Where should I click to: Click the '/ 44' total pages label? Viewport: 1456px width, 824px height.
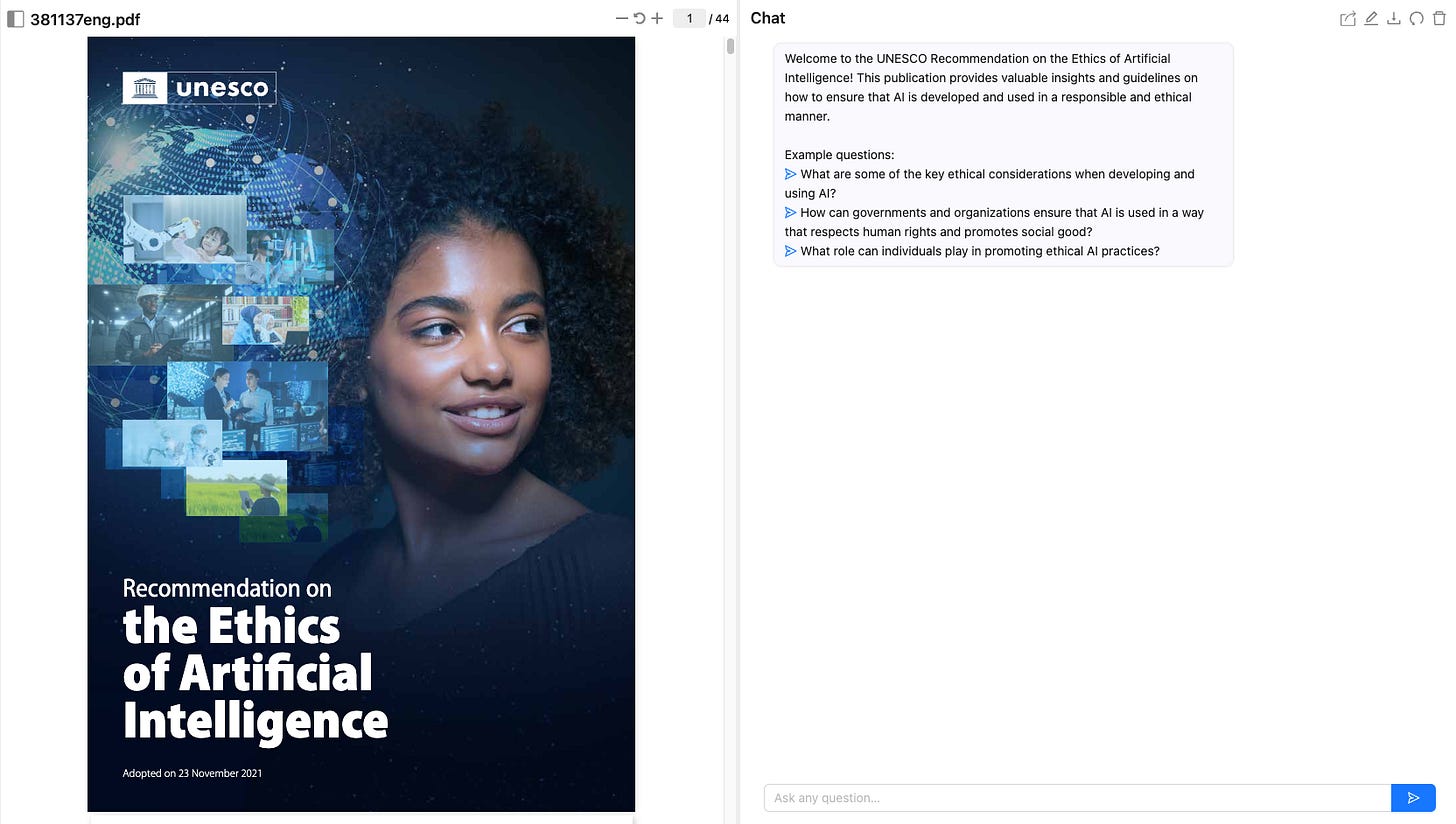coord(719,18)
